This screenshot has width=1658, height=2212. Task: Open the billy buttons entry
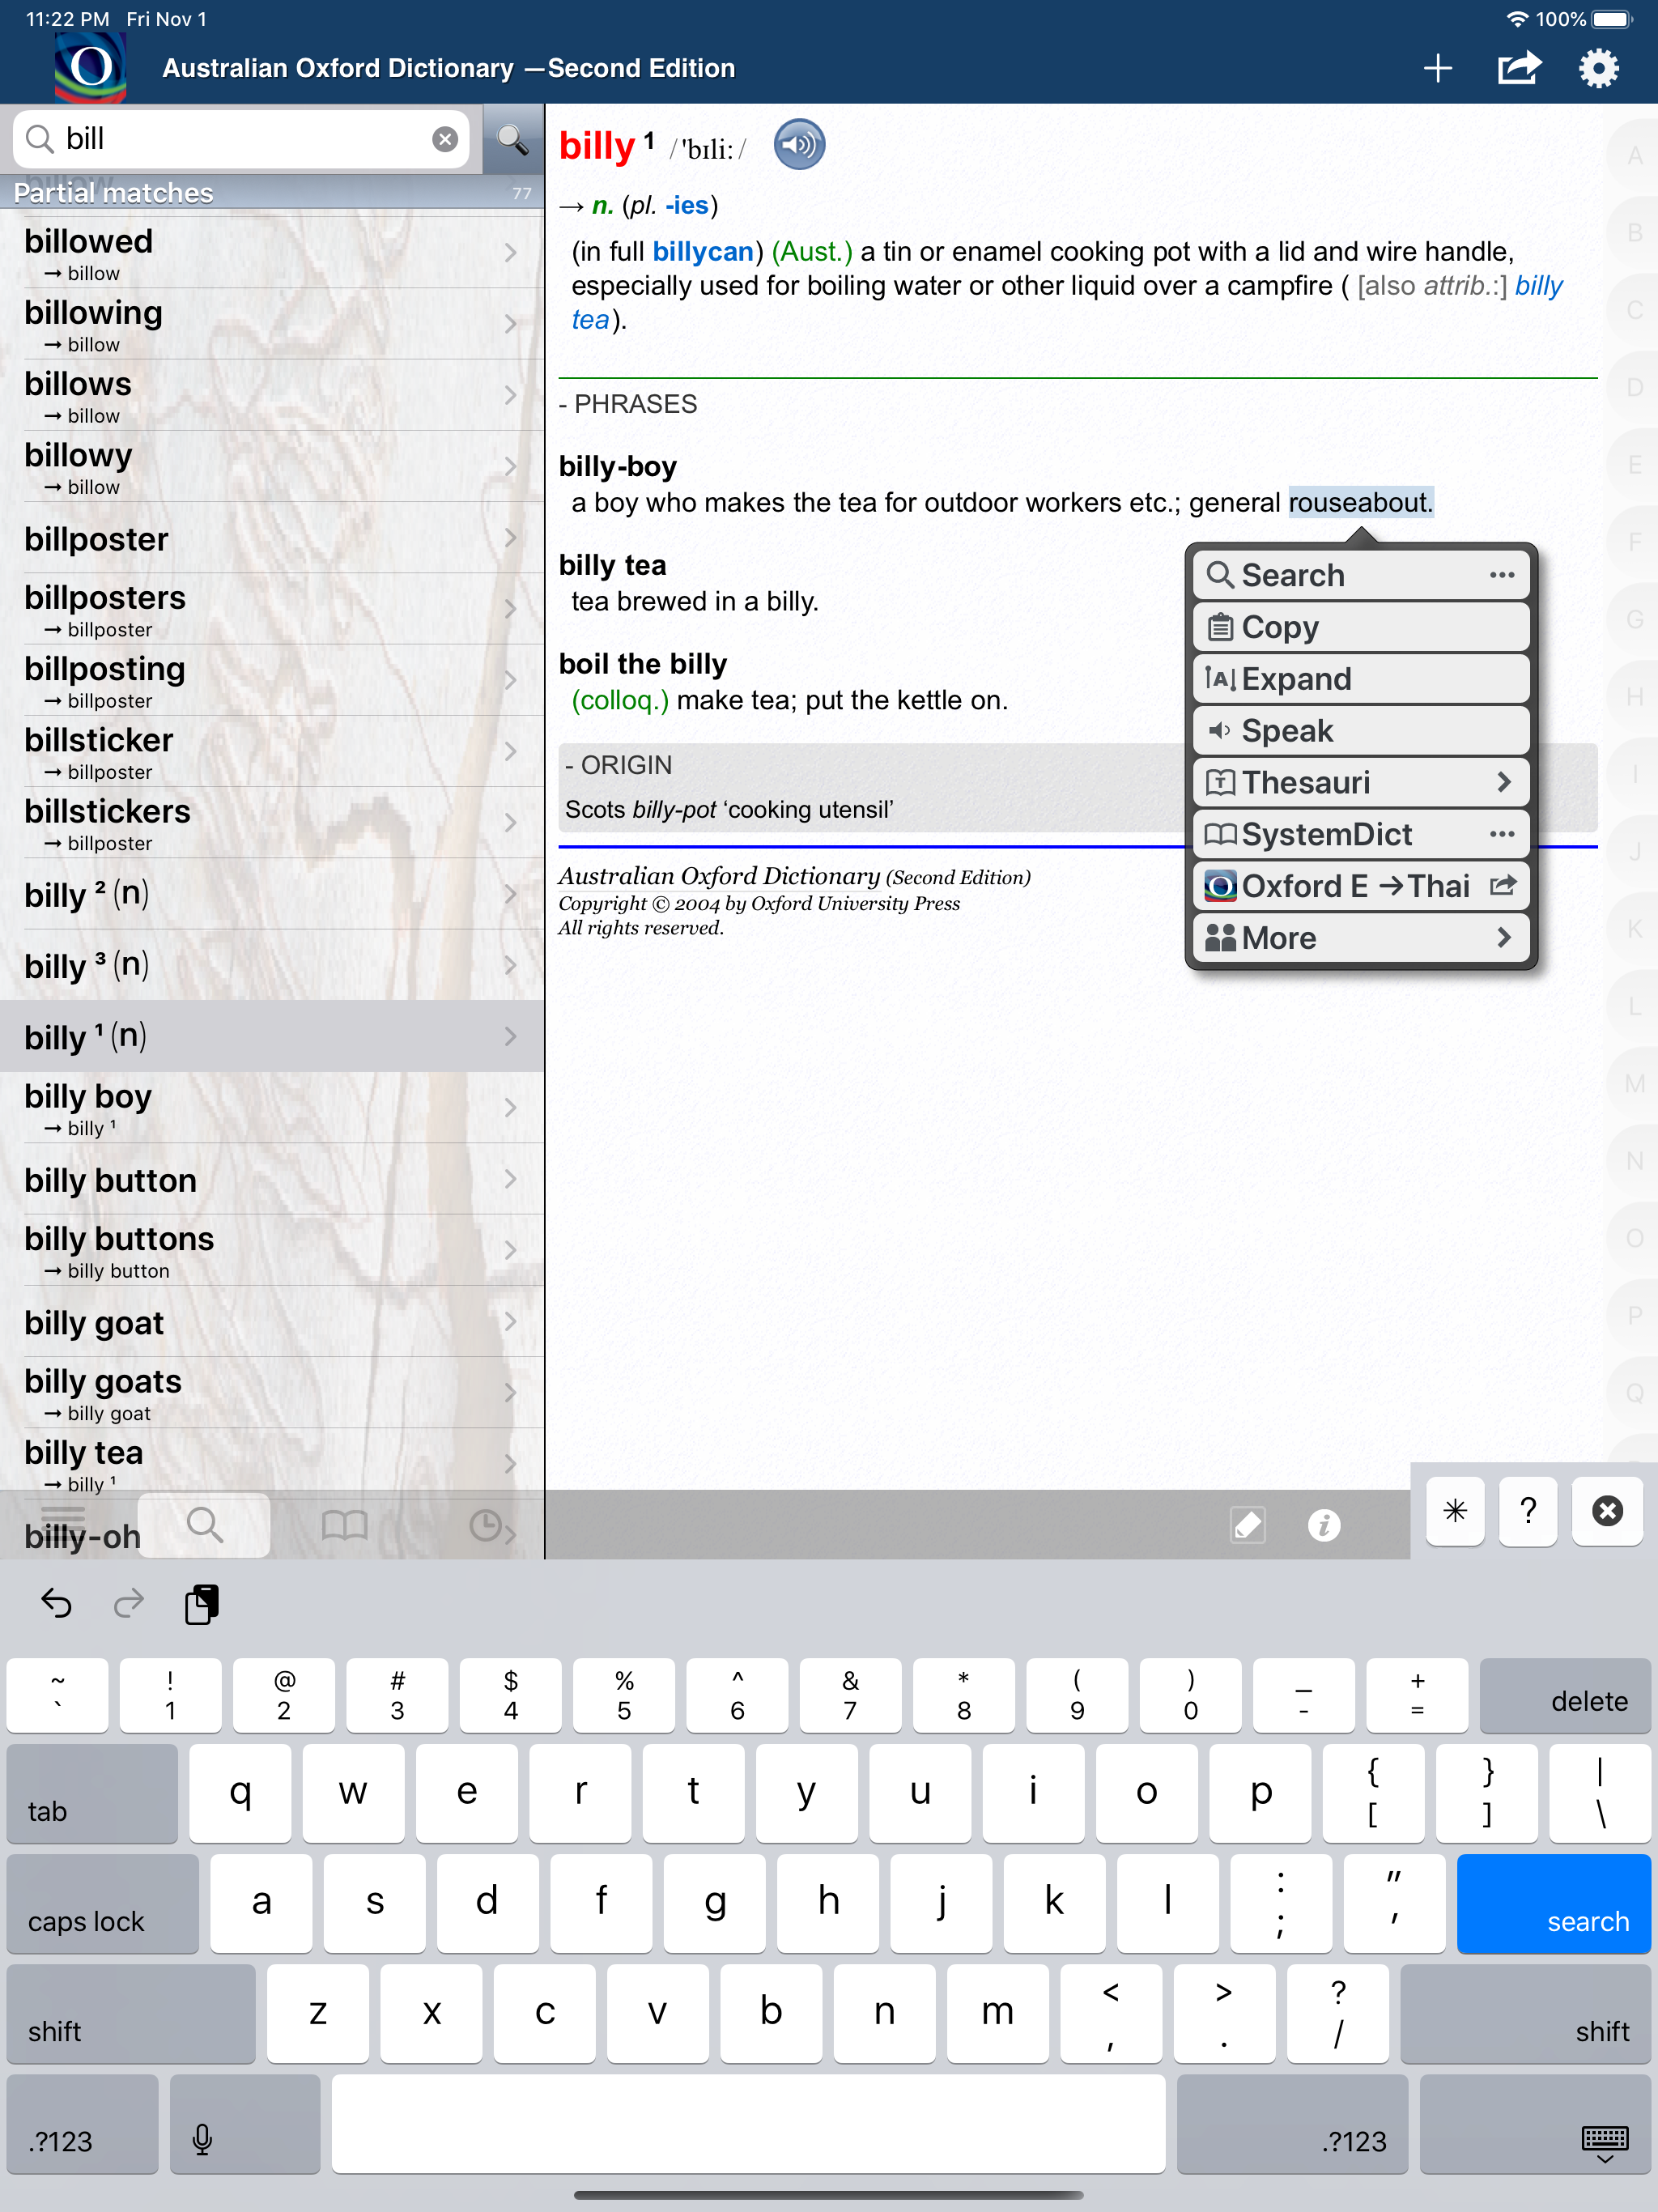coord(272,1250)
